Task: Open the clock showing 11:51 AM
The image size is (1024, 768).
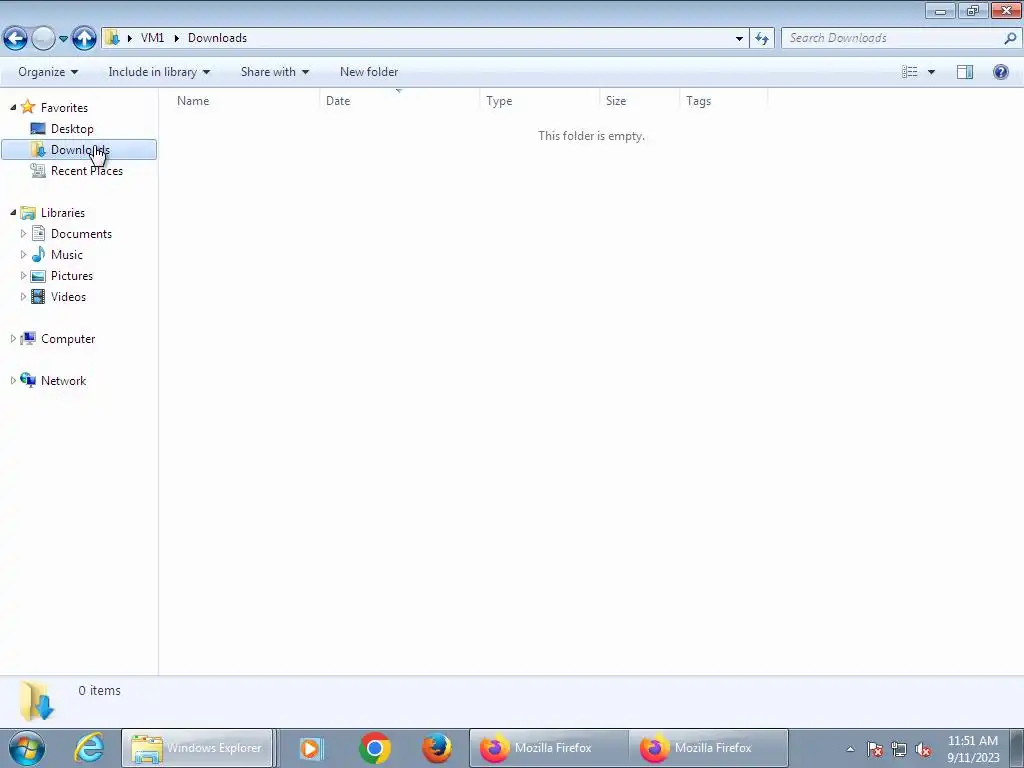Action: (973, 749)
